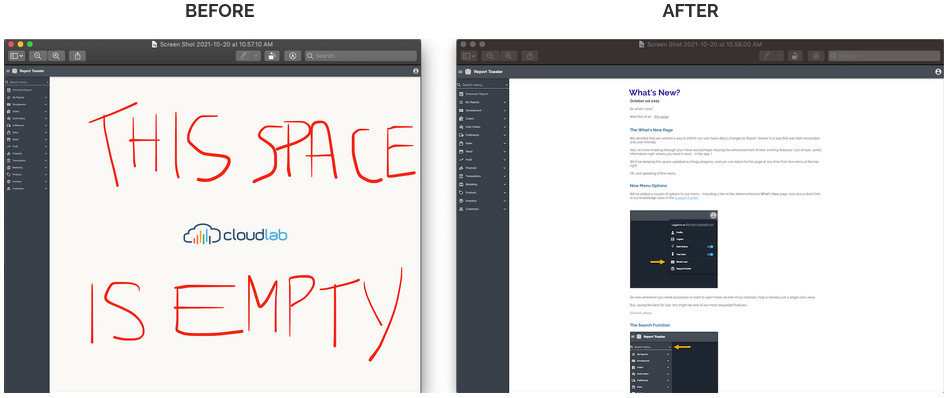Click Draft Orders icon in AFTER window sidebar

[461, 126]
